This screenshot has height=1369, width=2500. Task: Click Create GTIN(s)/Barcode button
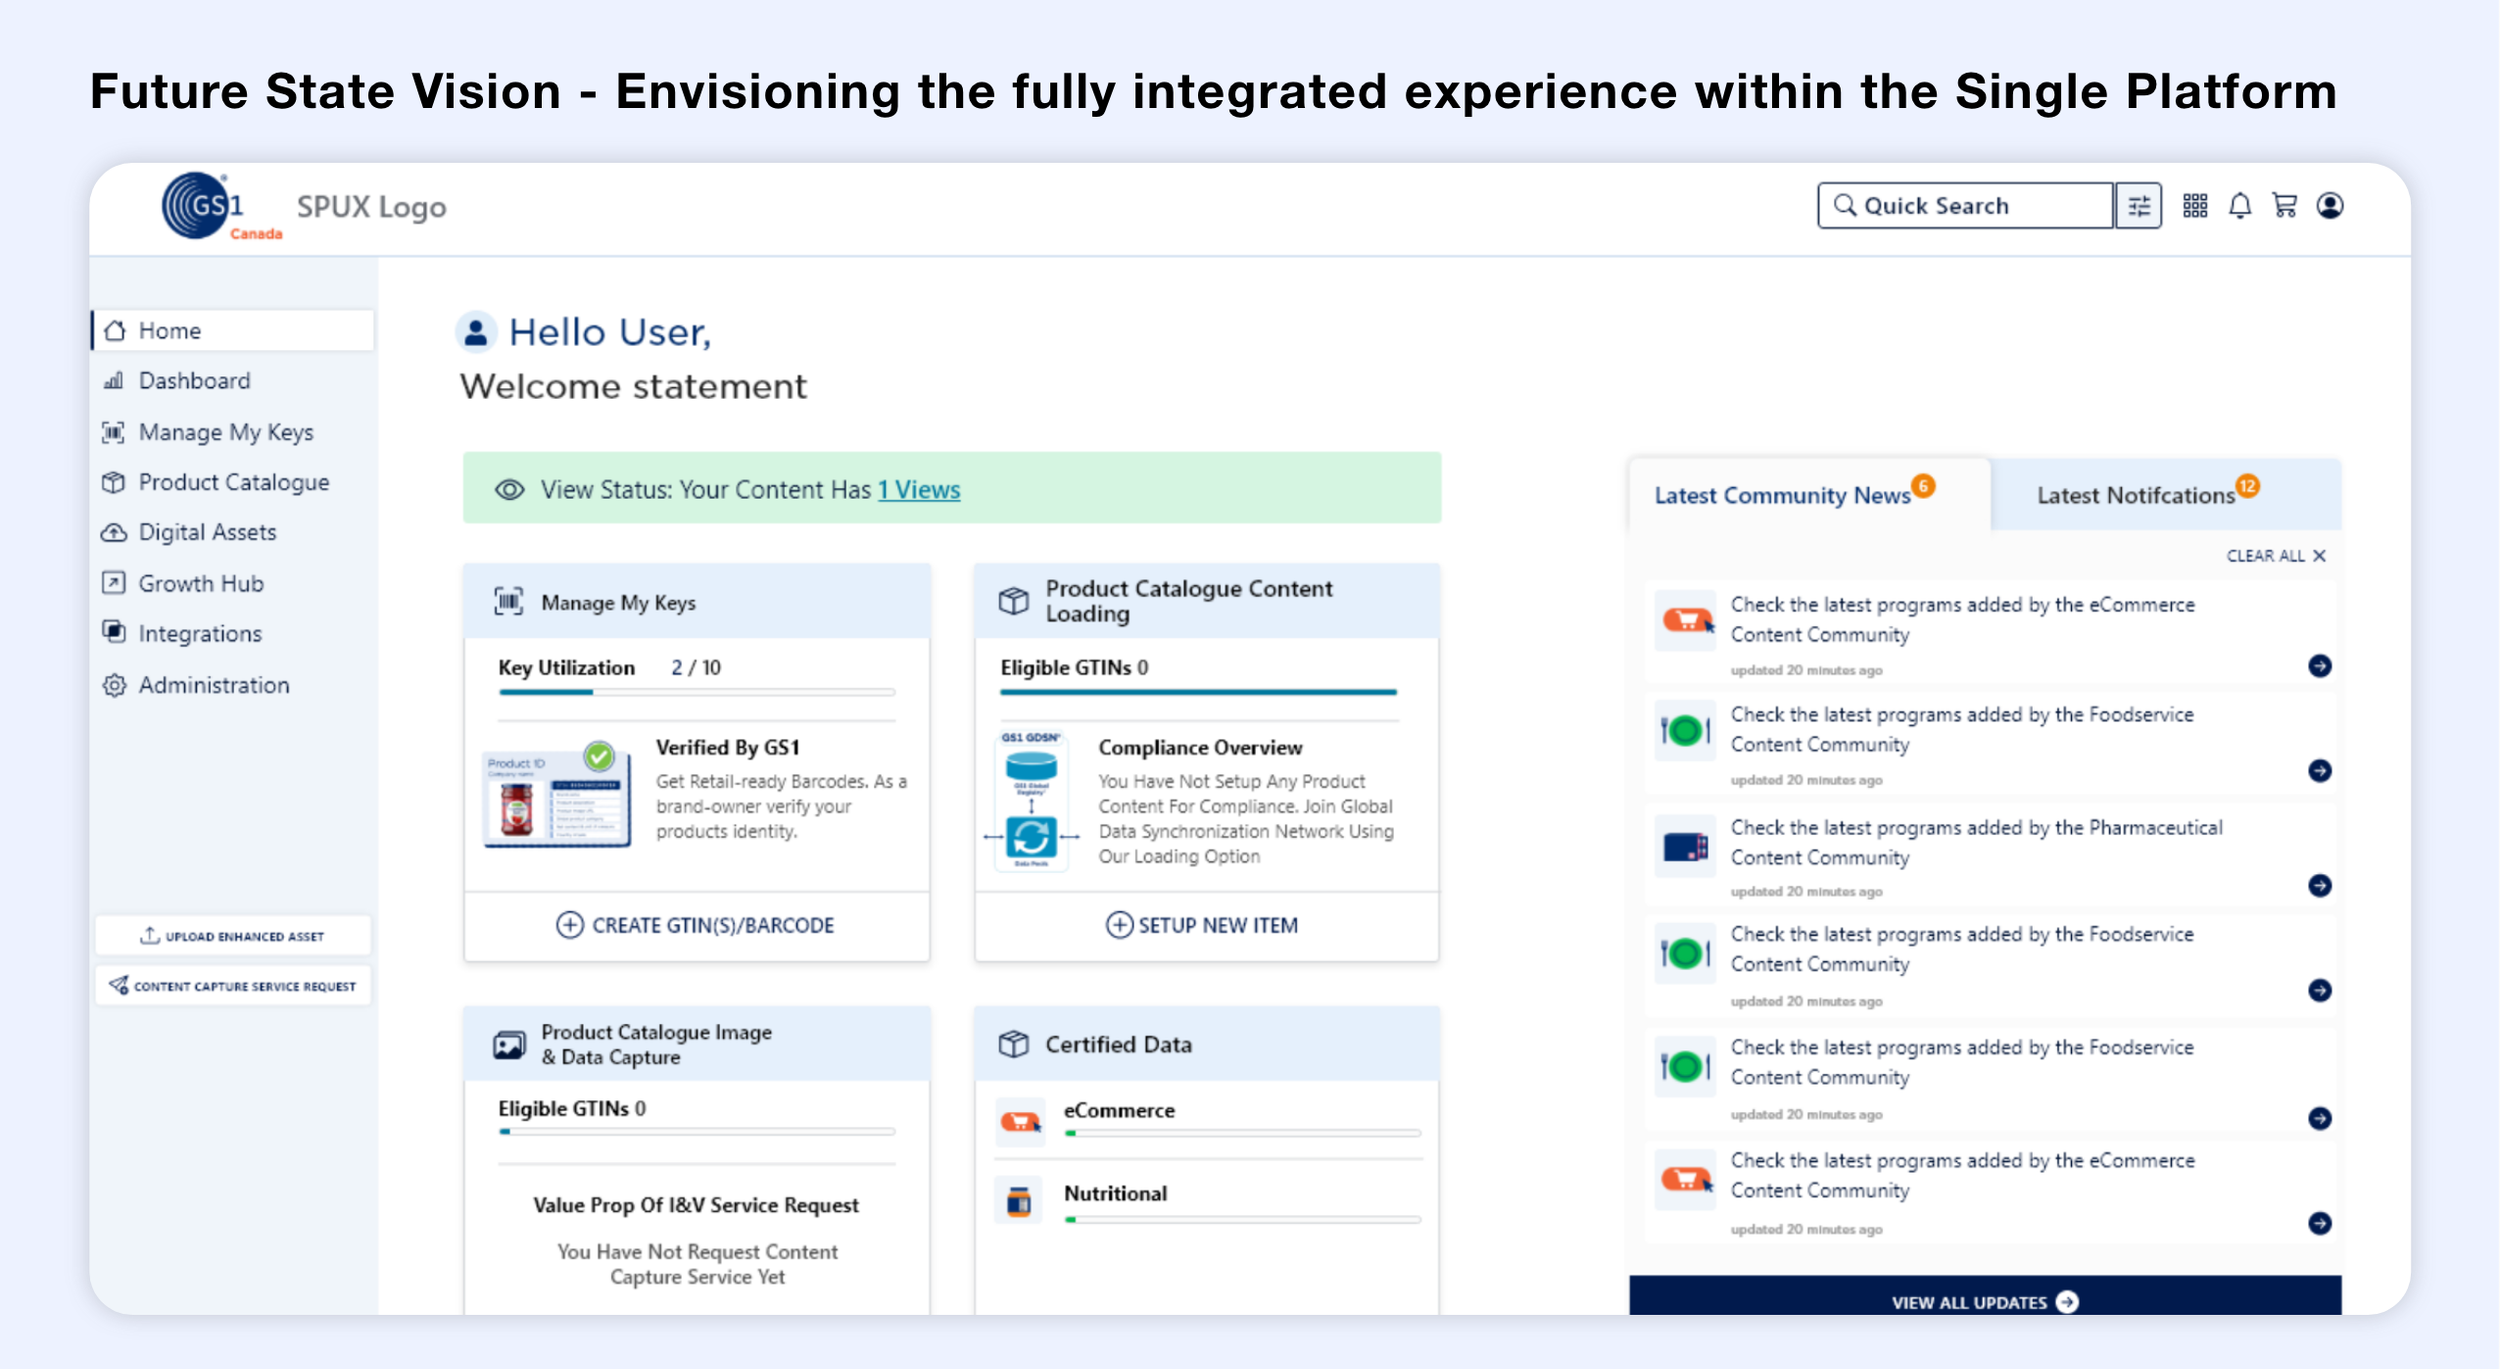pyautogui.click(x=696, y=925)
